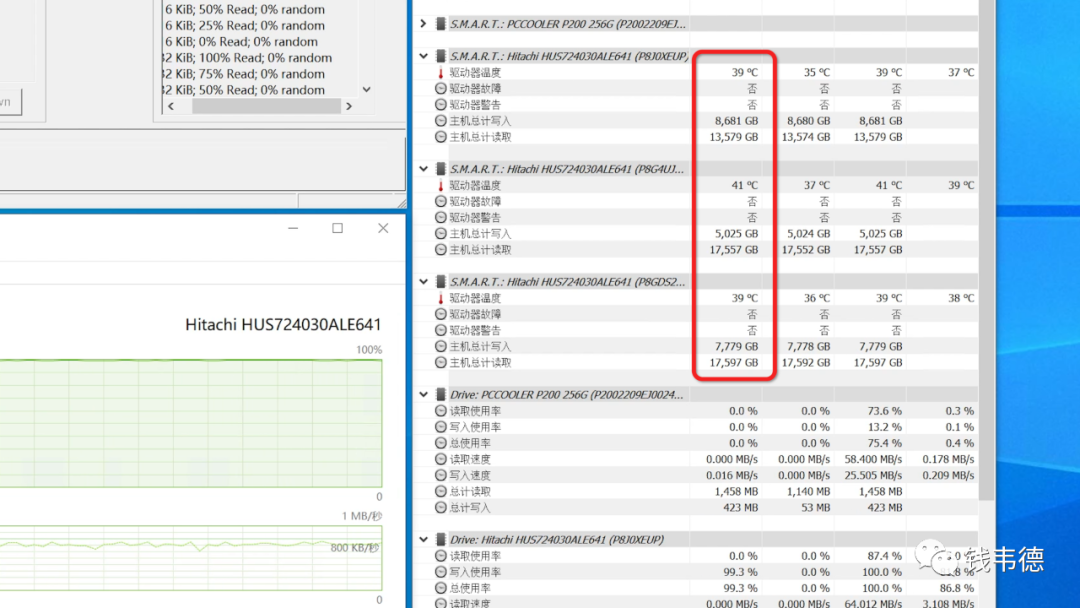The width and height of the screenshot is (1080, 608).
Task: Click the 7,778 GB value
Action: pyautogui.click(x=809, y=346)
